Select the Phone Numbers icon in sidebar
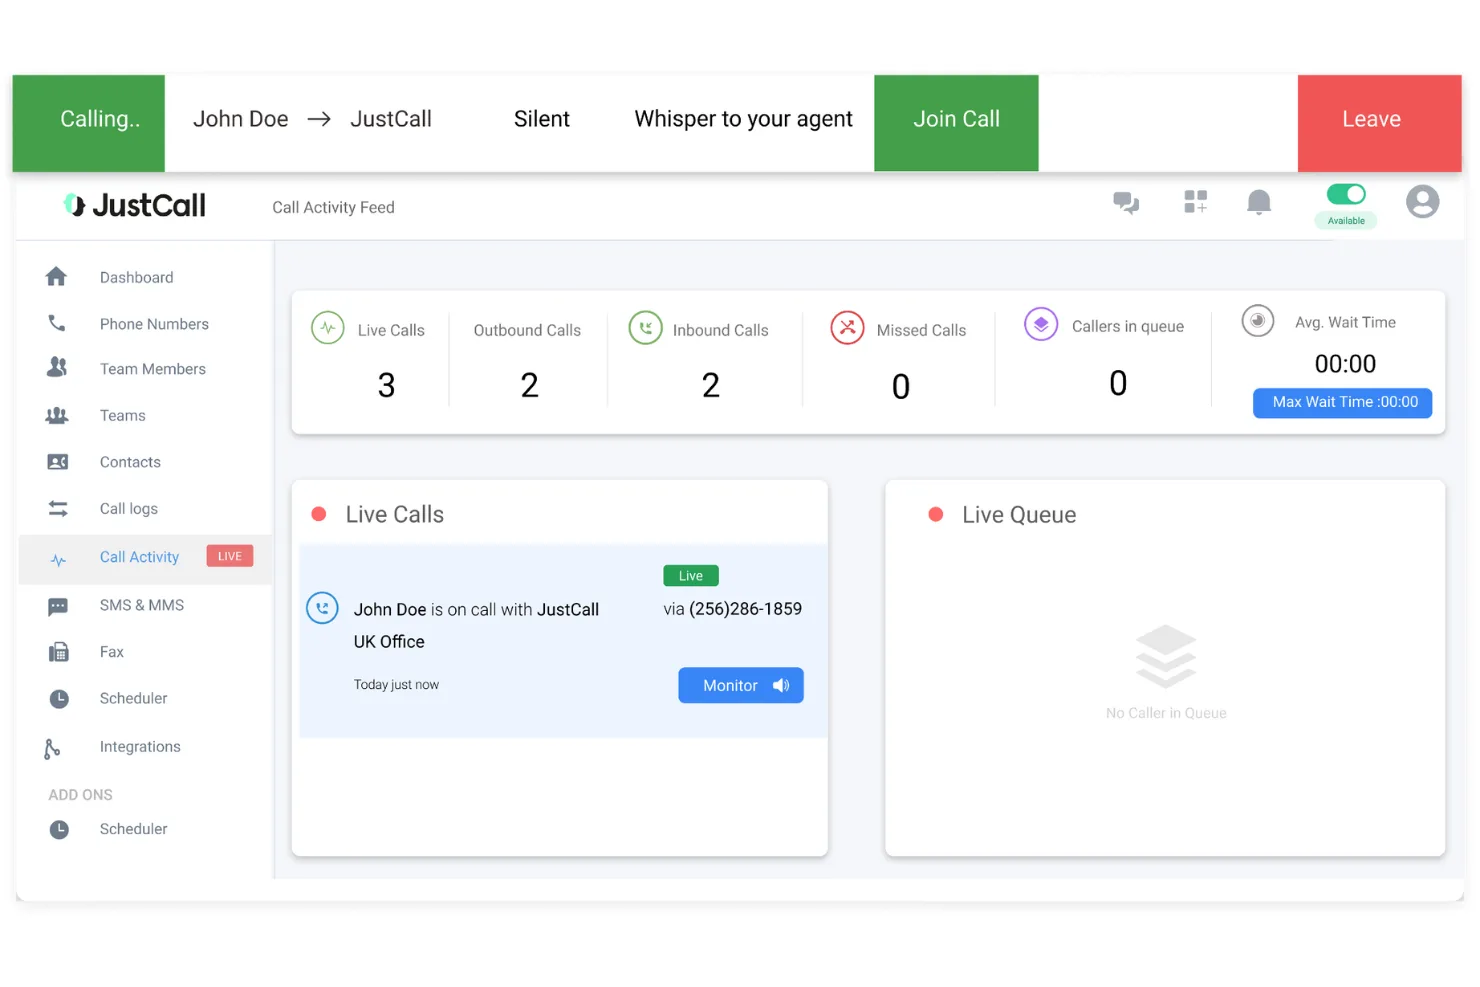 tap(57, 323)
